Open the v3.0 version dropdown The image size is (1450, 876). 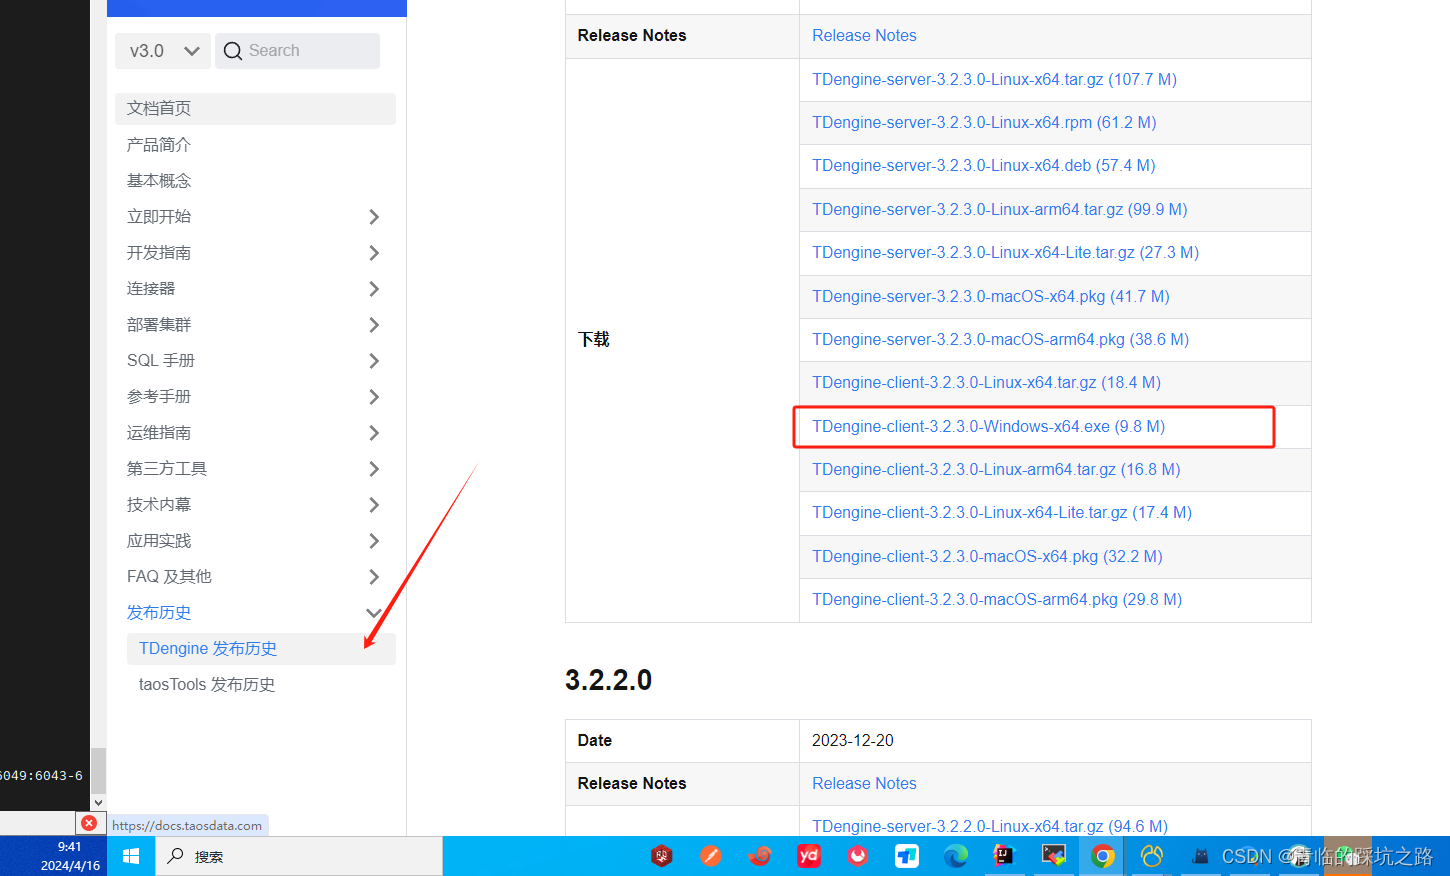[x=163, y=51]
